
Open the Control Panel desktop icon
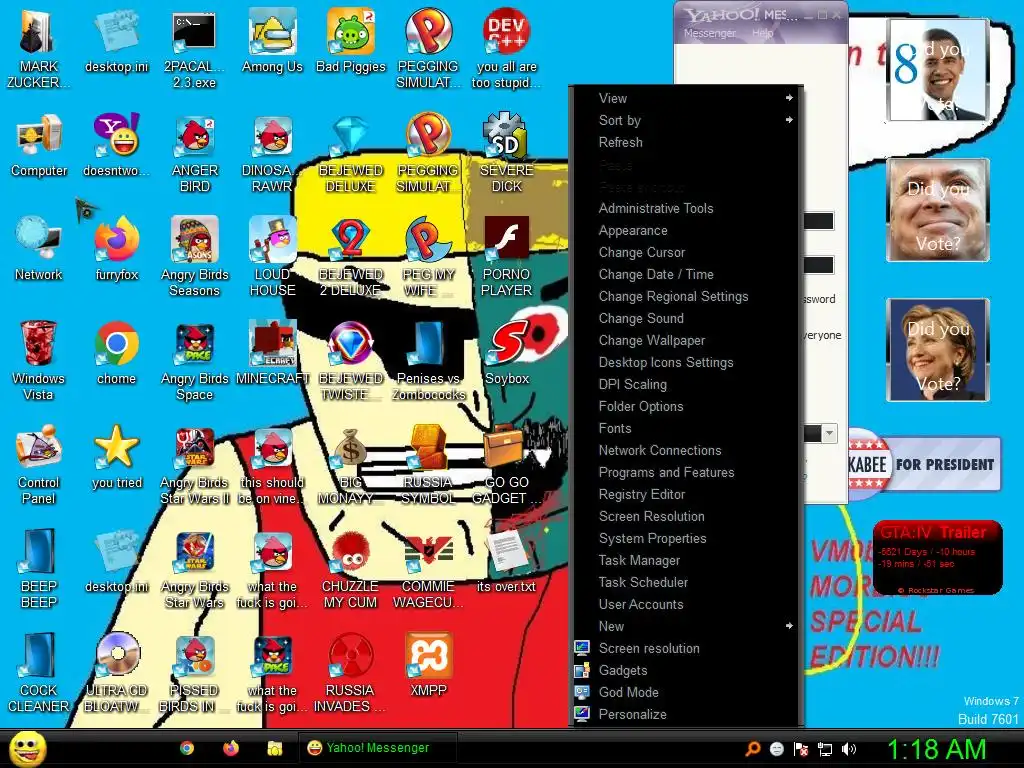click(x=39, y=464)
